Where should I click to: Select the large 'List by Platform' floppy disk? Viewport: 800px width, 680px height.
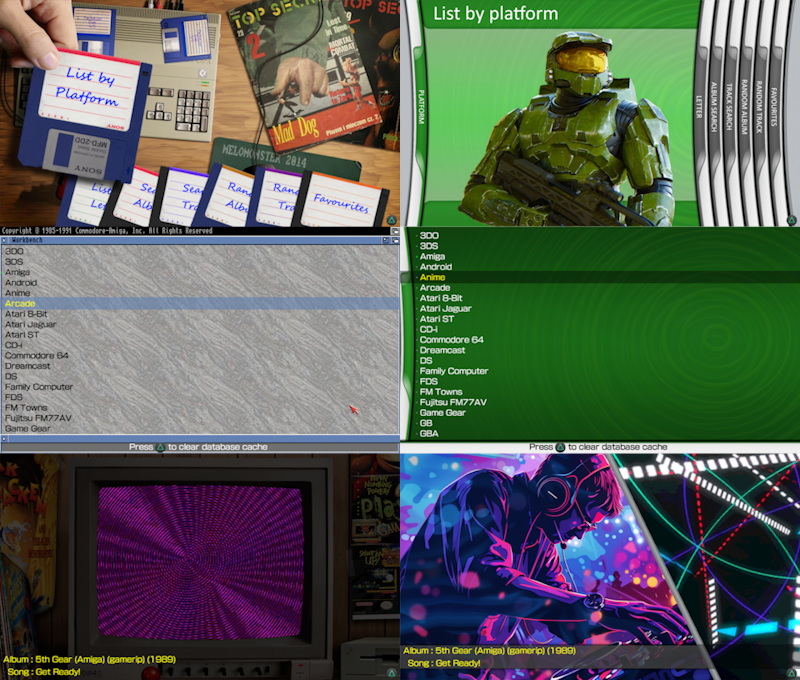(x=84, y=113)
